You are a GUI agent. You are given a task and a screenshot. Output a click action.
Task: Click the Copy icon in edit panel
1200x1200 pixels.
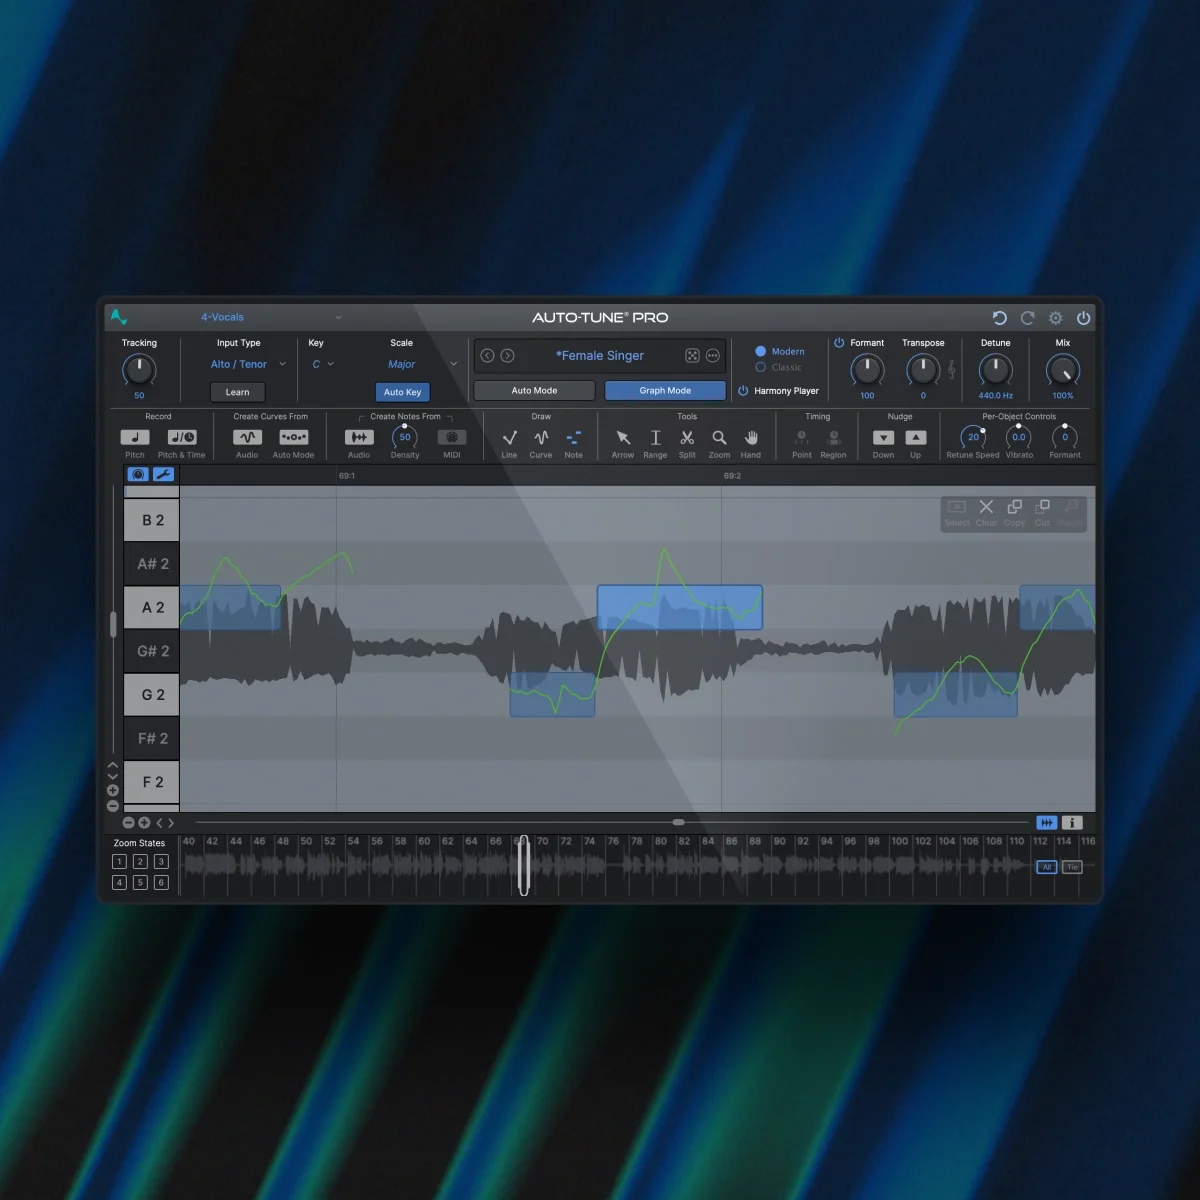tap(1014, 507)
